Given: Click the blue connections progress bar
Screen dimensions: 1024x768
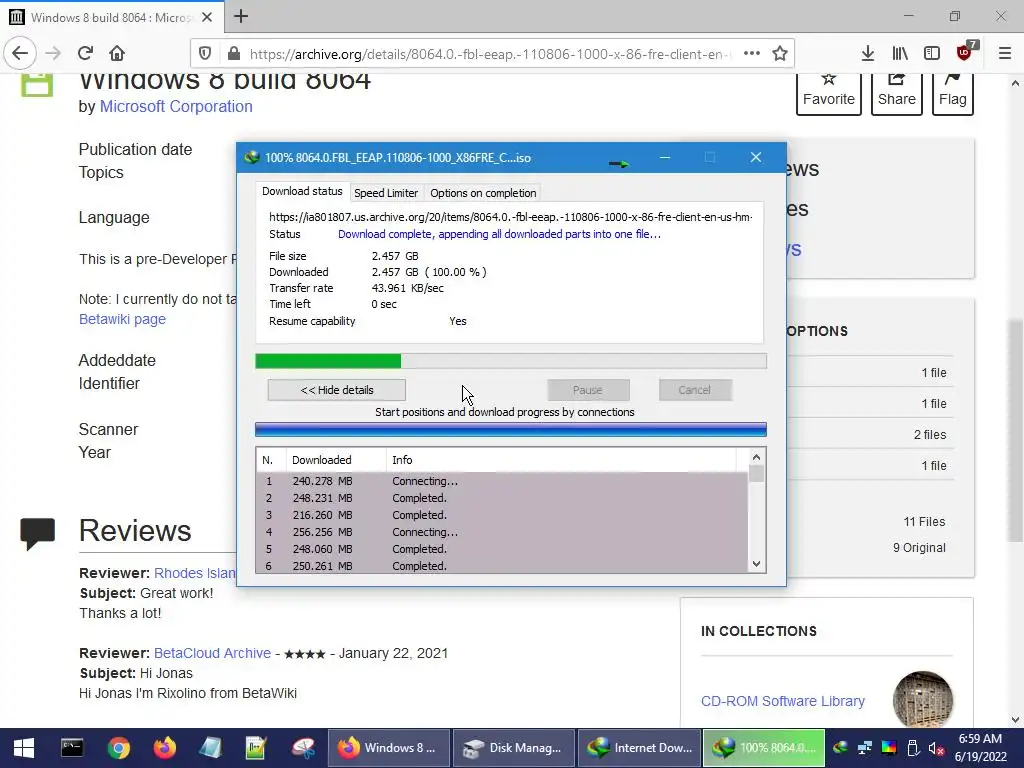Looking at the screenshot, I should coord(511,429).
